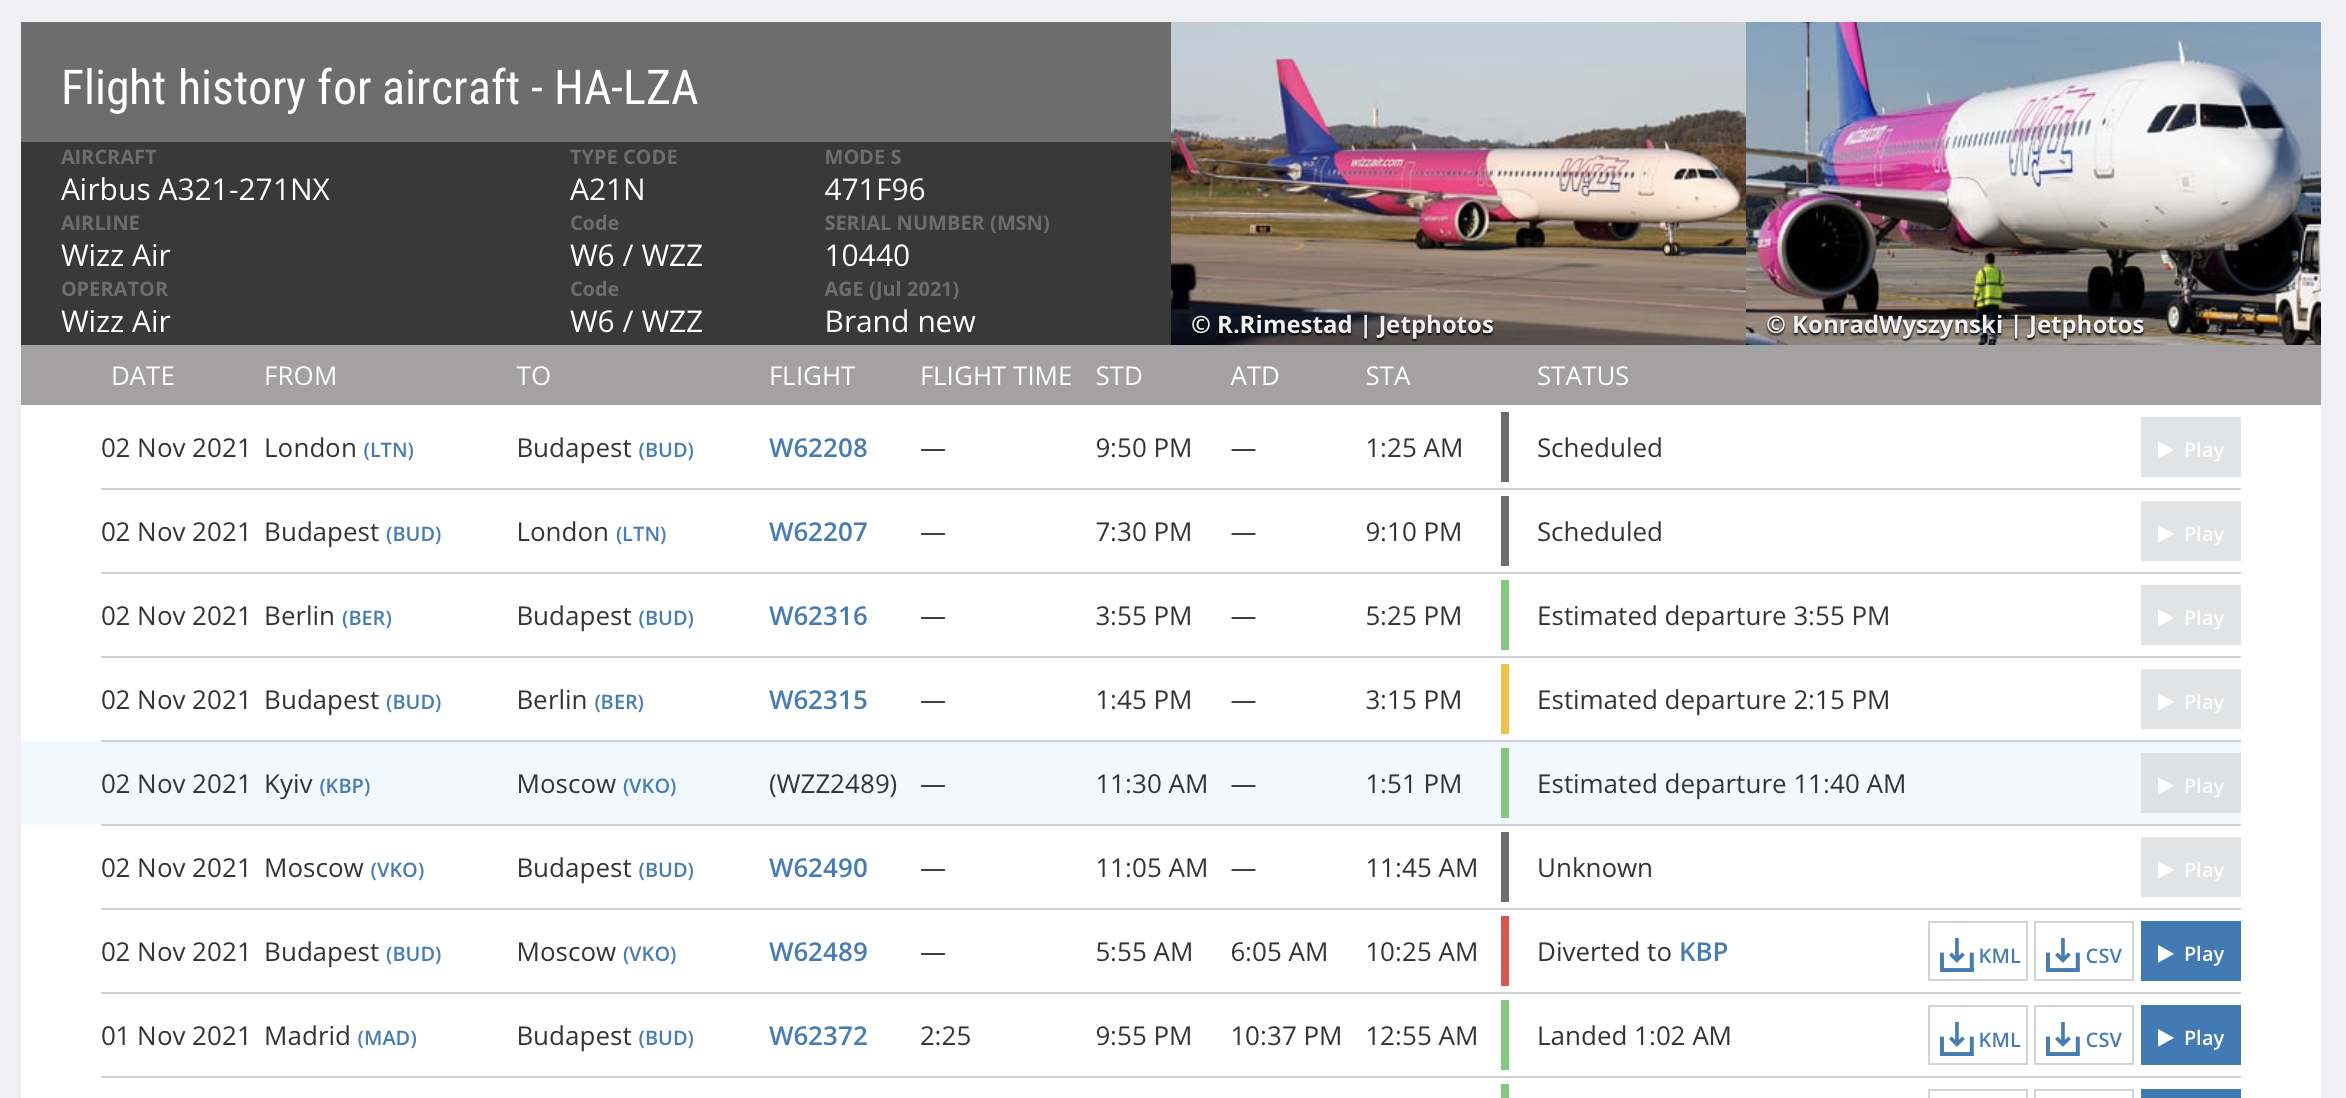The image size is (2346, 1098).
Task: Download CSV for flight W62489
Action: [x=2083, y=953]
